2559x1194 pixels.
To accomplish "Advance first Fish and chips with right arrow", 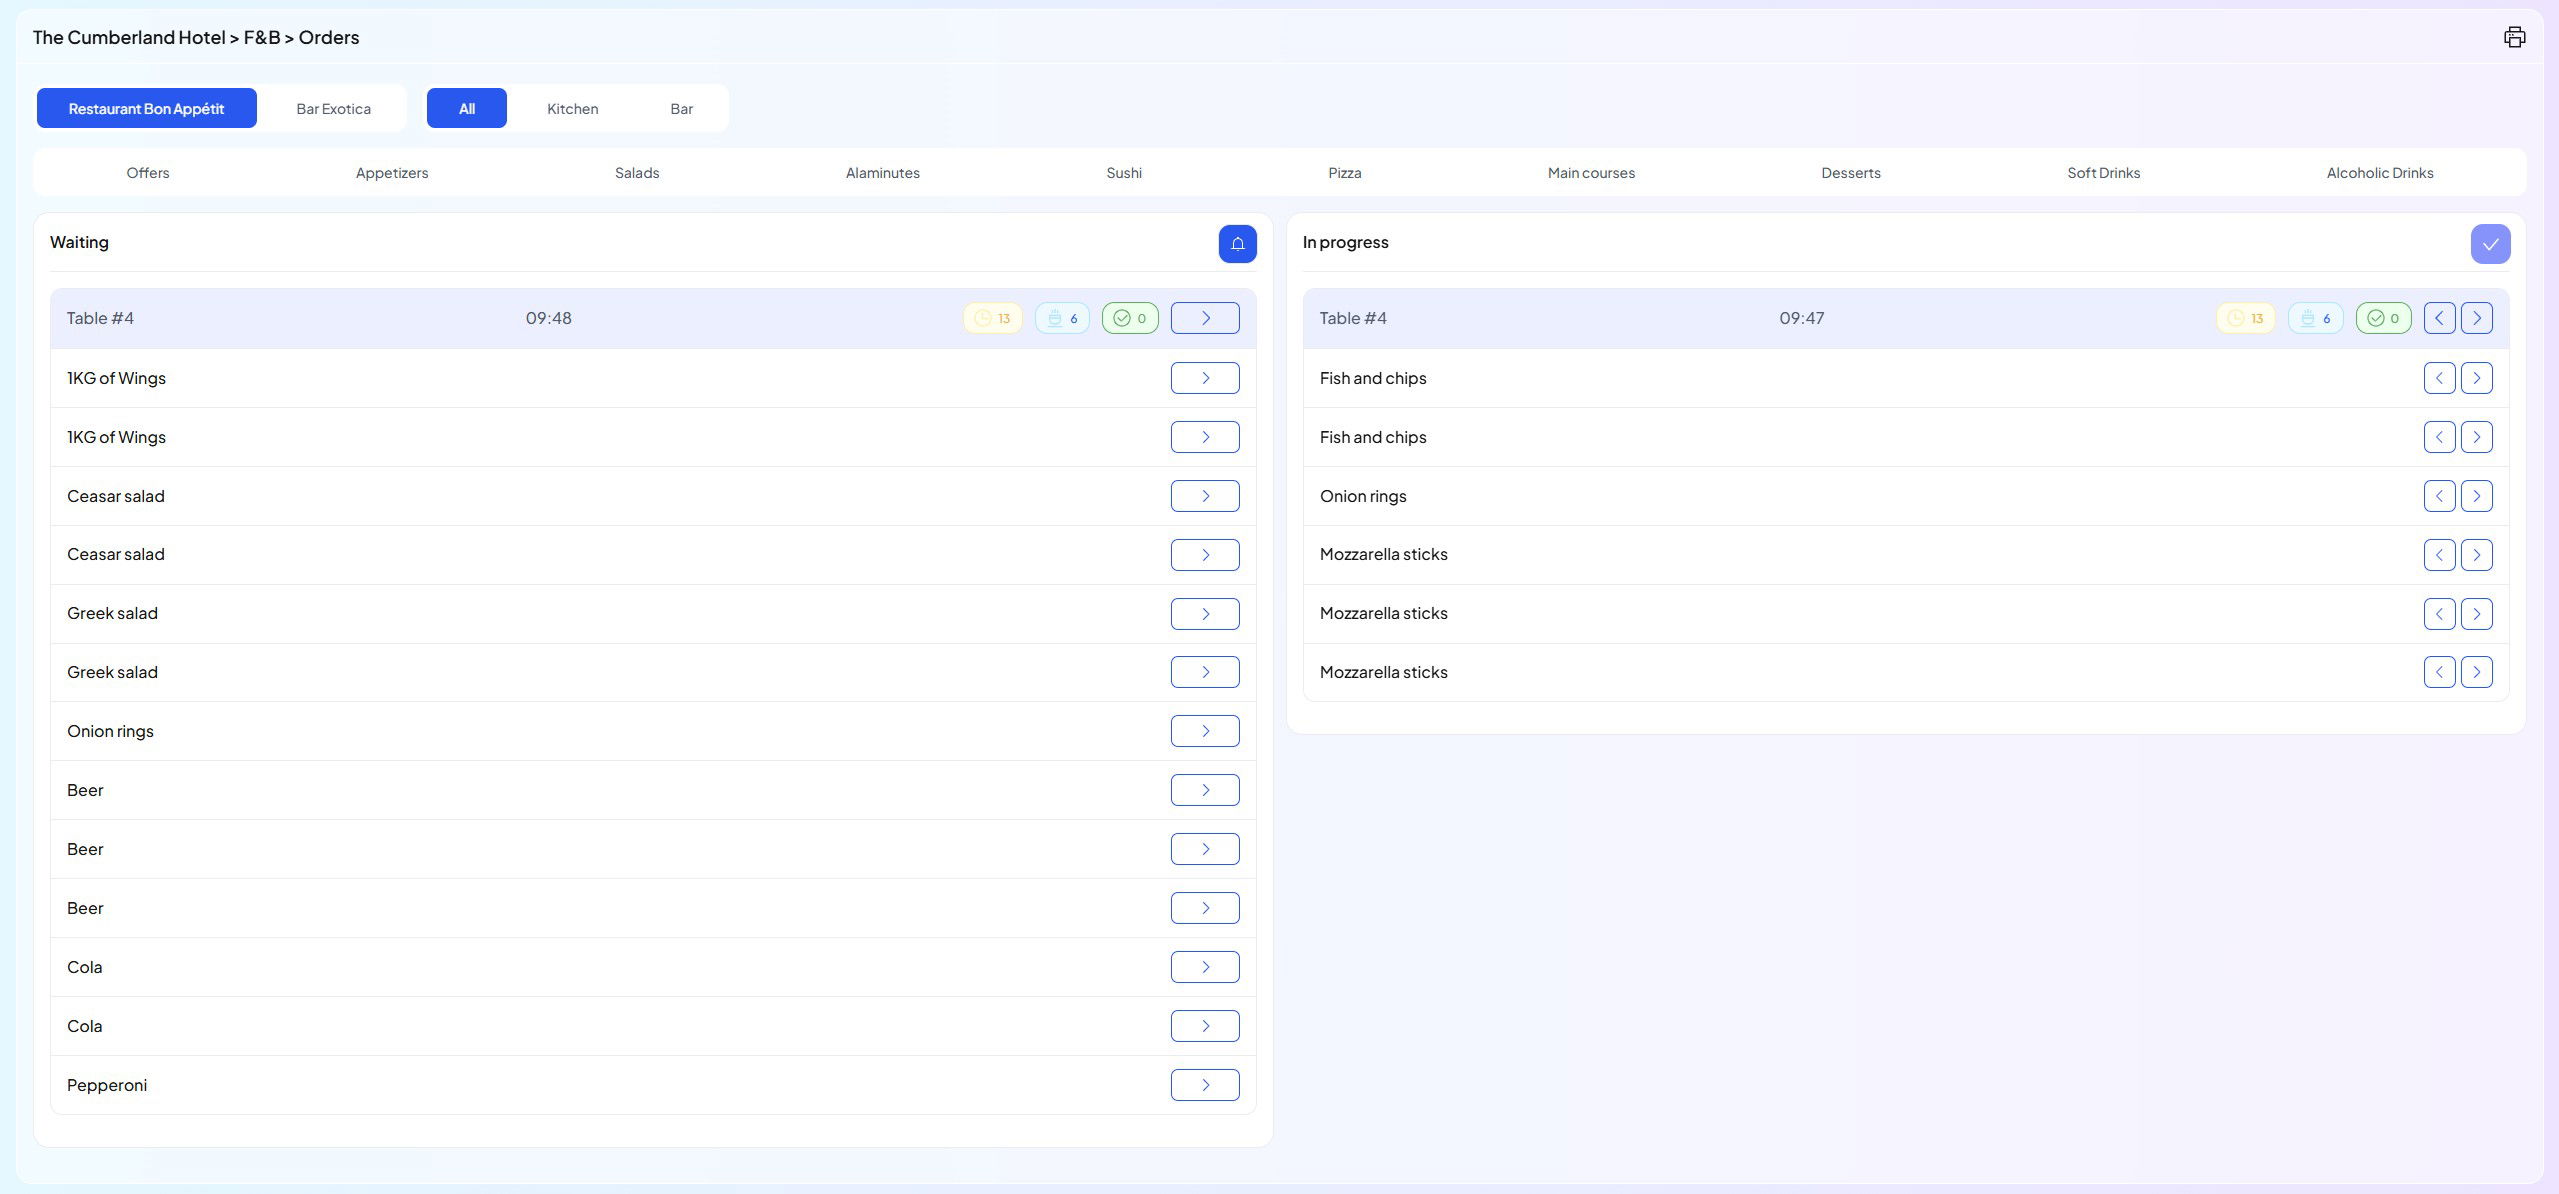I will [2476, 378].
